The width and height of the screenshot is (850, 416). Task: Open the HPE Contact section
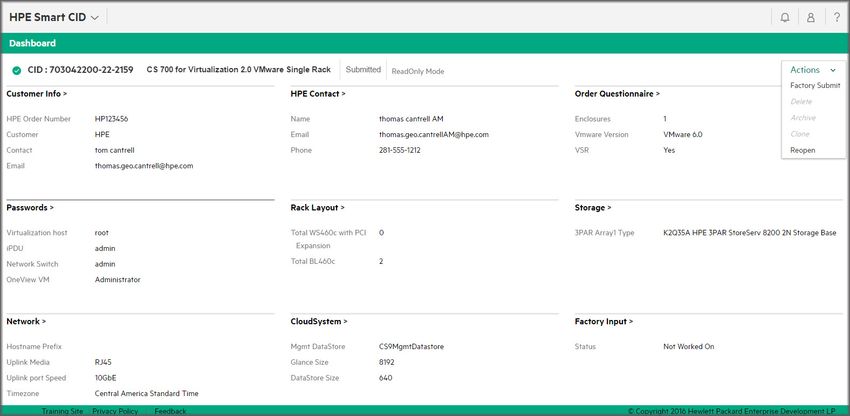coord(318,94)
